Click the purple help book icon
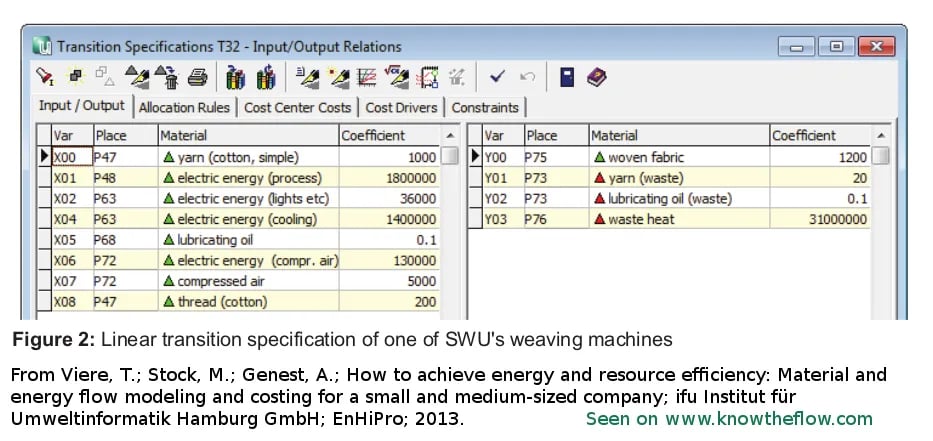Viewport: 933px width, 441px height. tap(596, 77)
